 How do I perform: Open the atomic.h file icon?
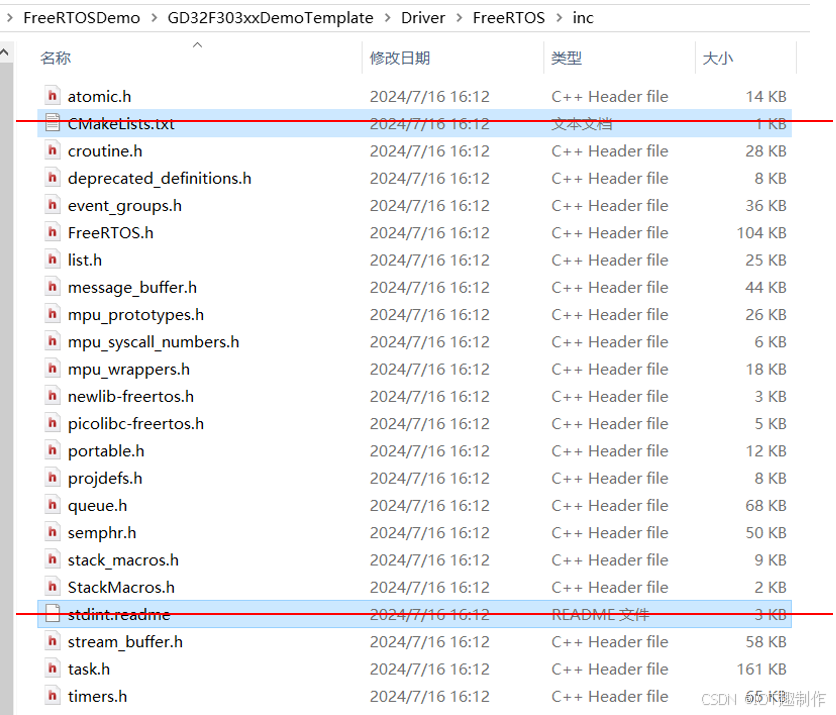pos(52,96)
